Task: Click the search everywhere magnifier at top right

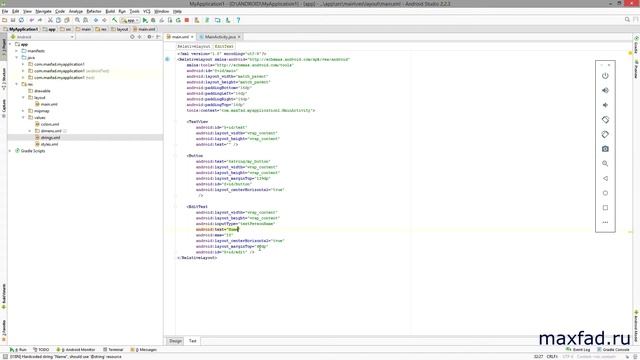Action: coord(627,20)
